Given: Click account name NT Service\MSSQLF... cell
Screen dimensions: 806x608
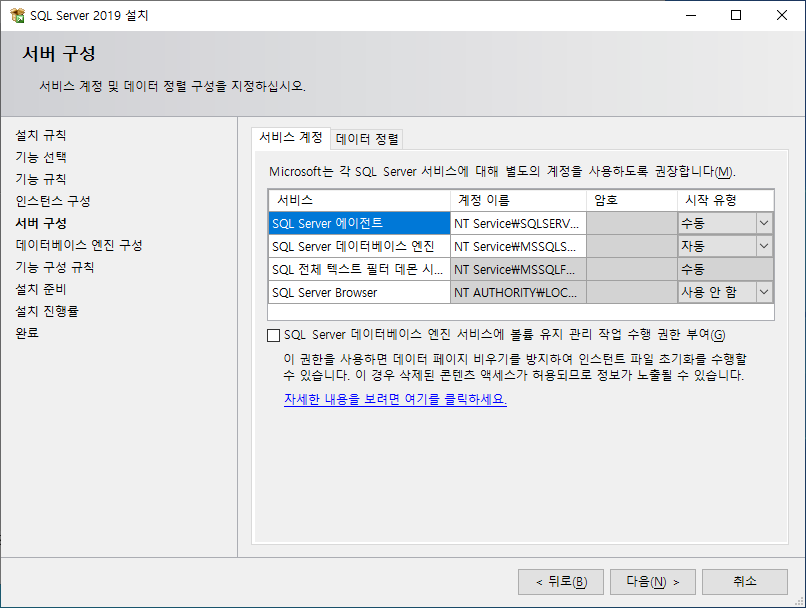Looking at the screenshot, I should 518,269.
